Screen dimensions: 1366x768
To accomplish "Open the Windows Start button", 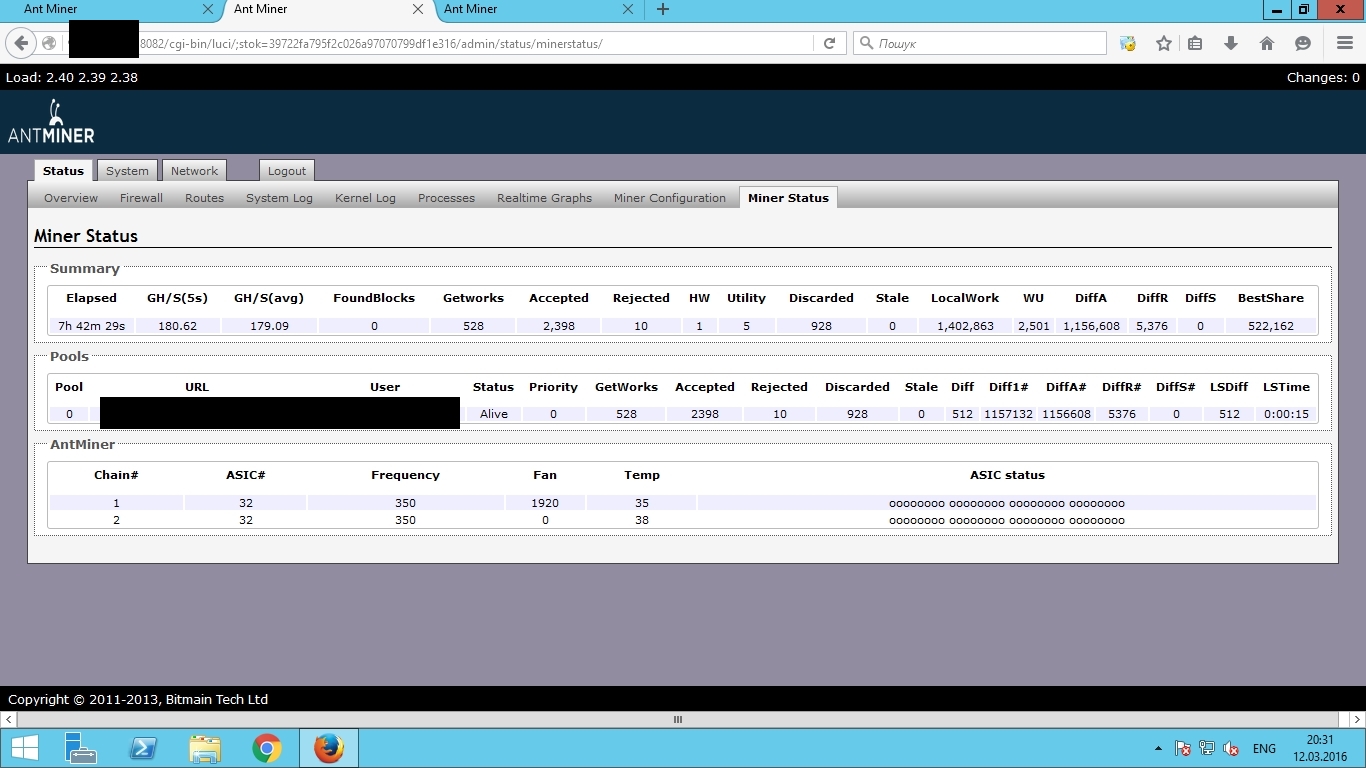I will pyautogui.click(x=24, y=748).
